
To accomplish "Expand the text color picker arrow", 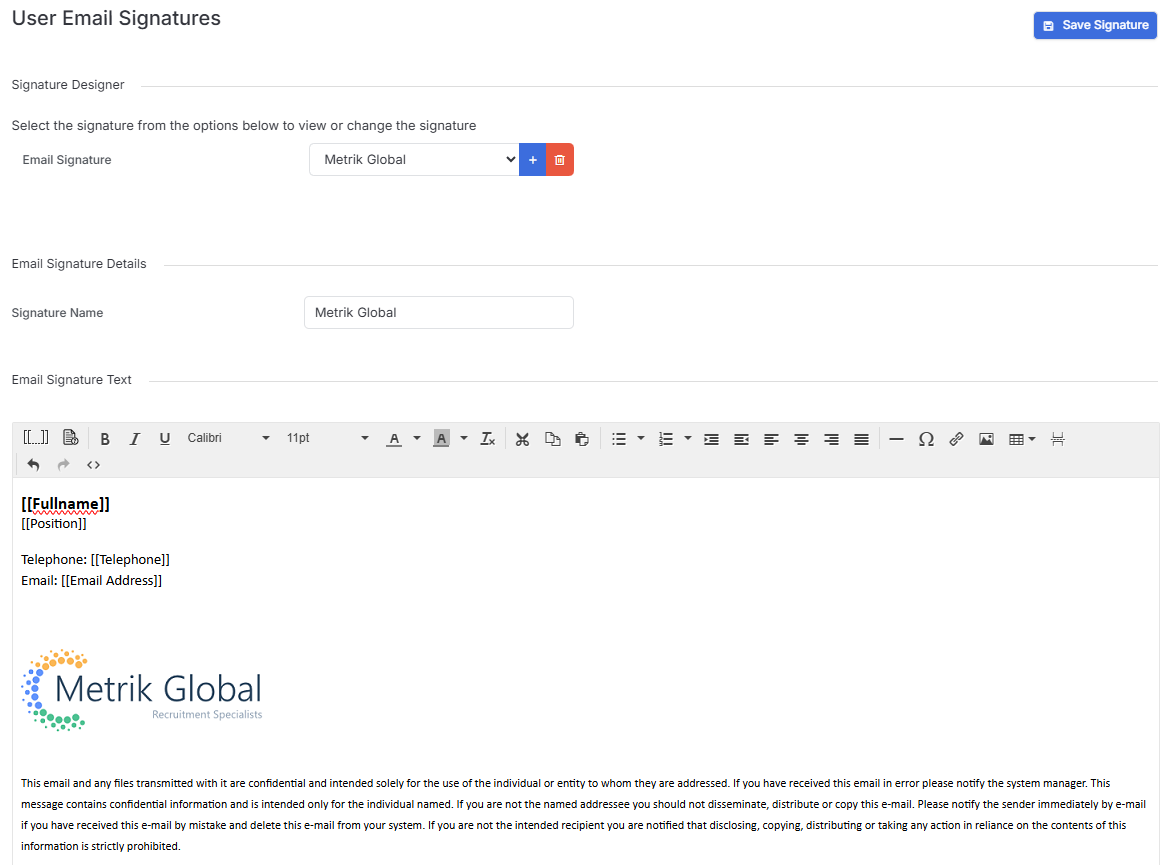I will tap(417, 438).
